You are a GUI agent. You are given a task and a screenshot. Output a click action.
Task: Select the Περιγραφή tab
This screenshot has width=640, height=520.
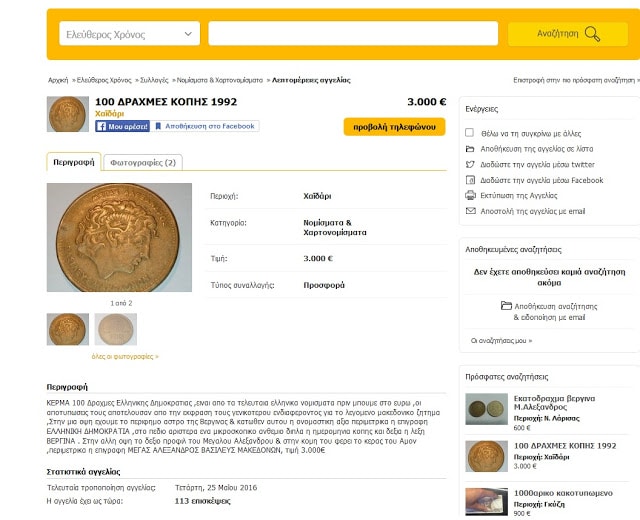[x=73, y=162]
